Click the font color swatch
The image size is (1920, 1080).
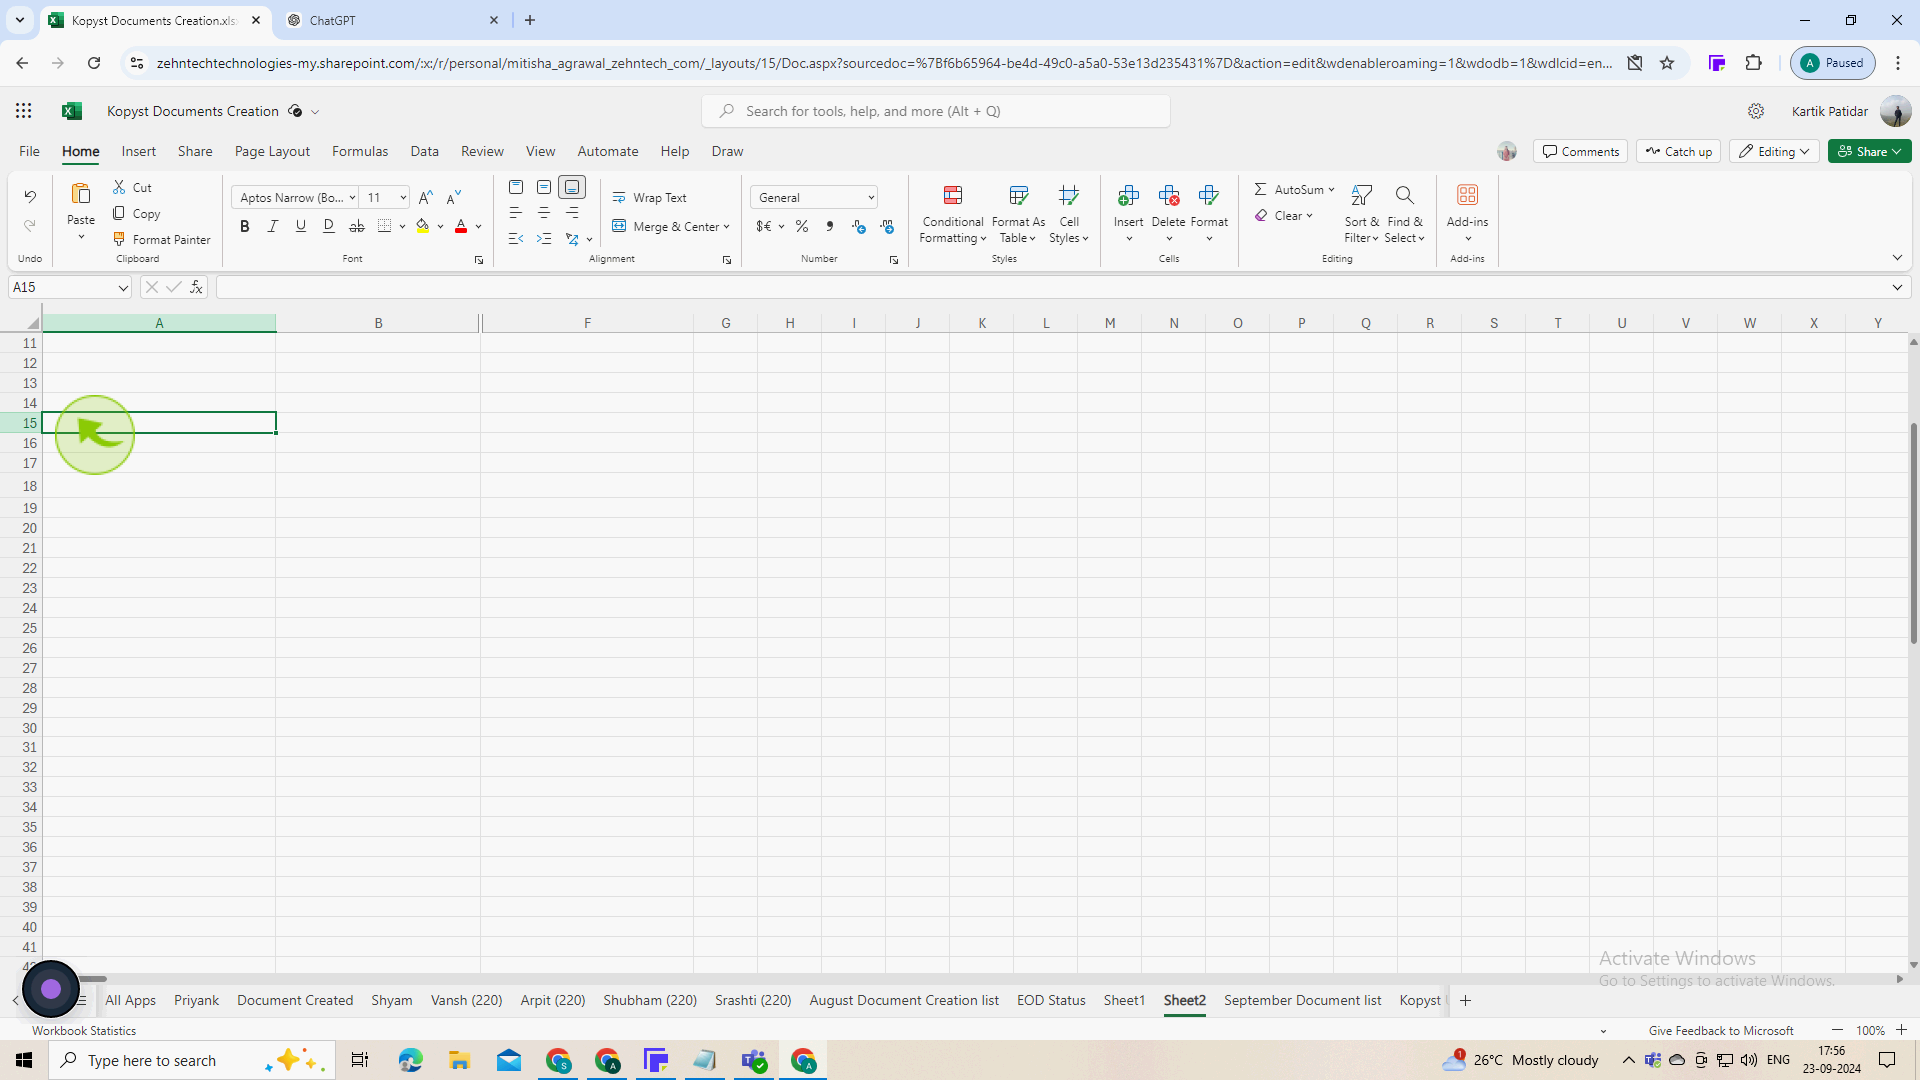coord(461,227)
